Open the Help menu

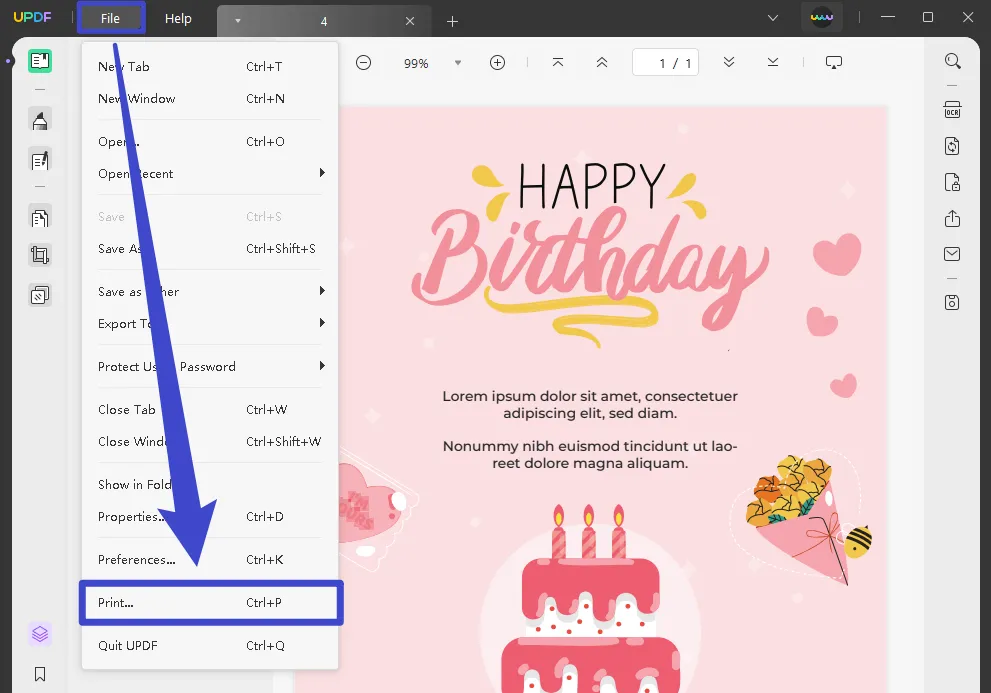pos(179,18)
